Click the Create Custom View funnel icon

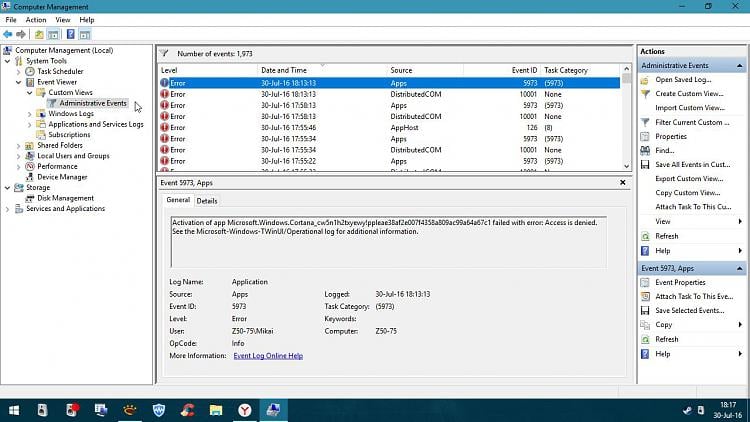645,94
